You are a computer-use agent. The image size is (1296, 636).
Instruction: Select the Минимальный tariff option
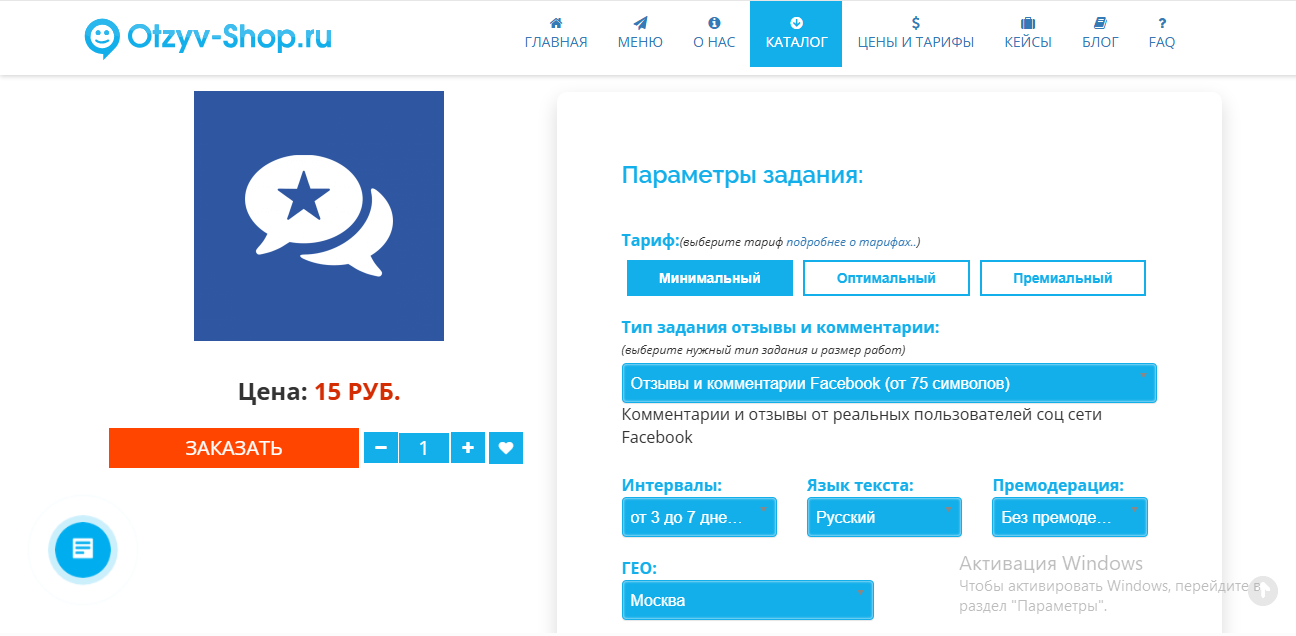click(x=709, y=277)
